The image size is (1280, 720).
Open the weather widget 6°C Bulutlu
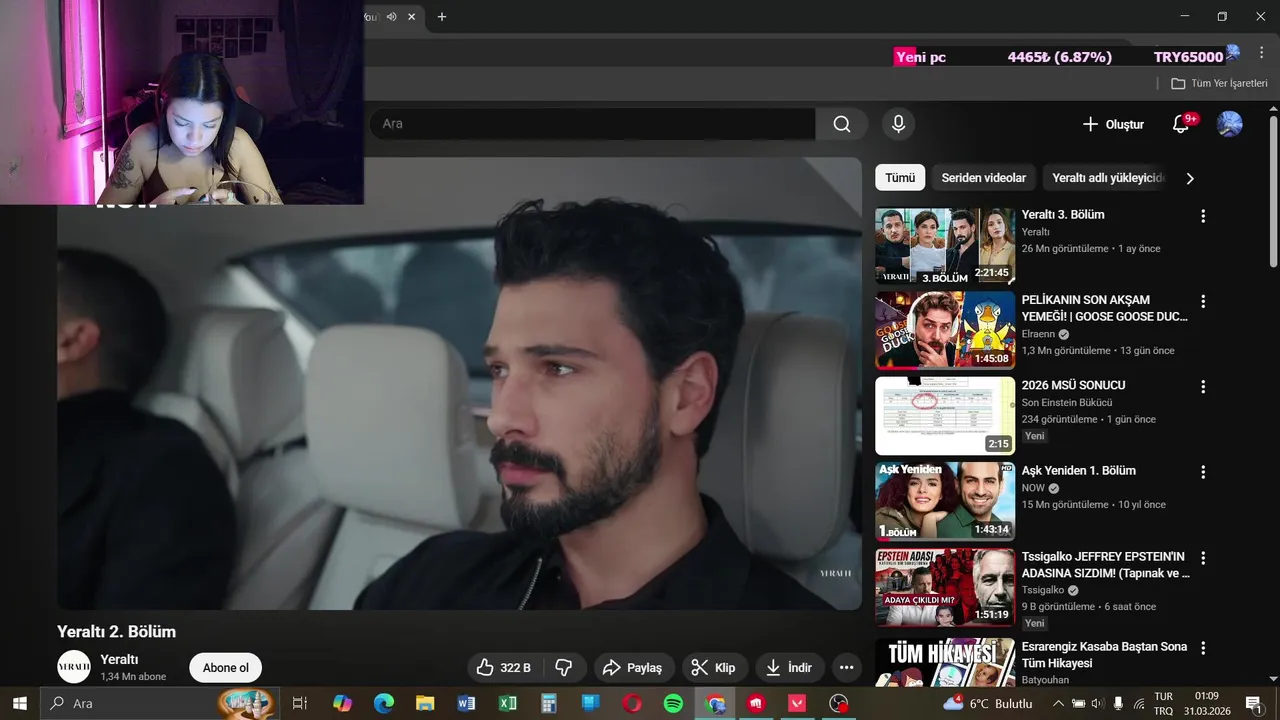[x=988, y=703]
